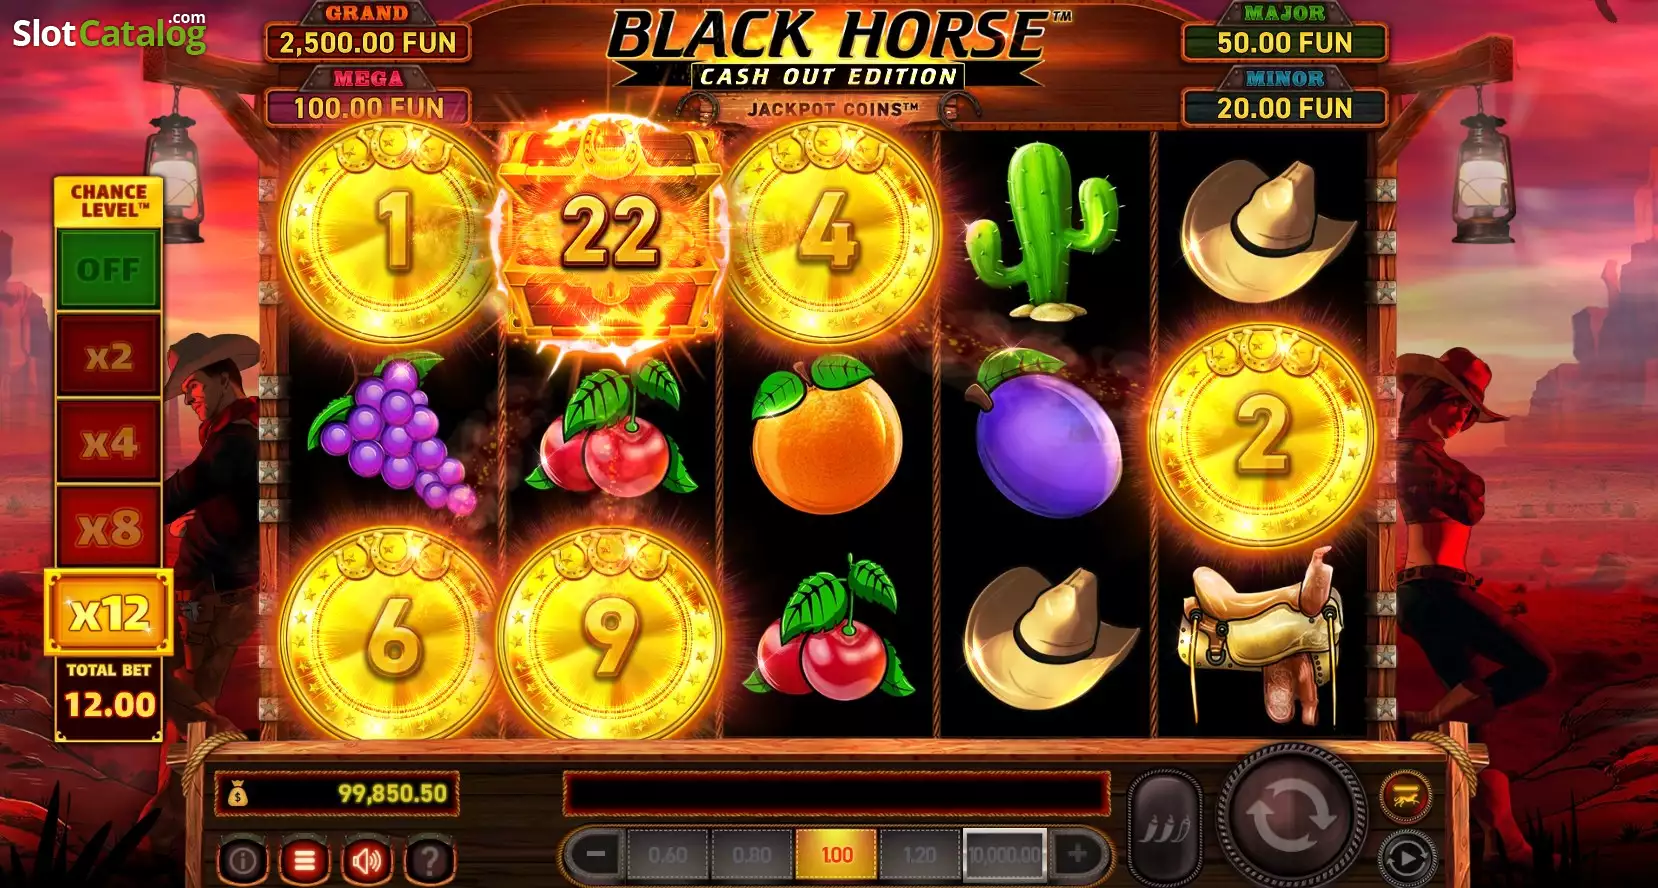The image size is (1658, 888).
Task: Open the red hamburger menu
Action: click(x=305, y=859)
